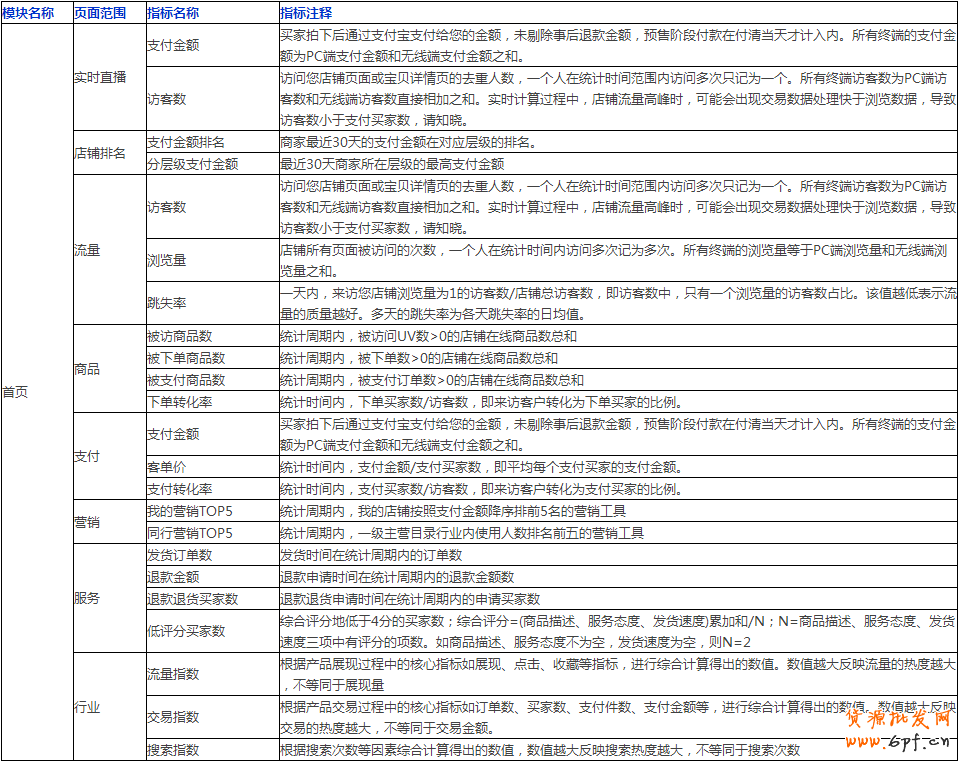Click the note starting '综合评分地低于4分的买家数'
This screenshot has width=960, height=763.
pyautogui.click(x=618, y=631)
